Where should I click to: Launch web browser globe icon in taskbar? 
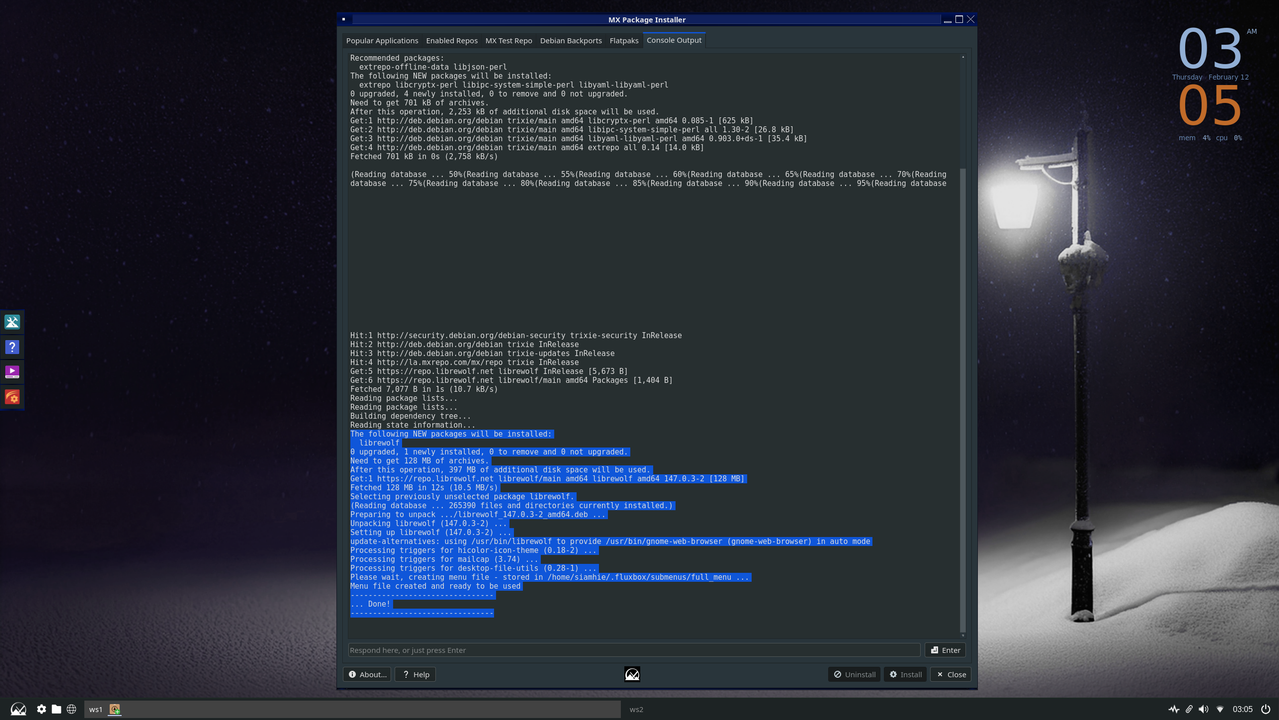click(x=71, y=709)
